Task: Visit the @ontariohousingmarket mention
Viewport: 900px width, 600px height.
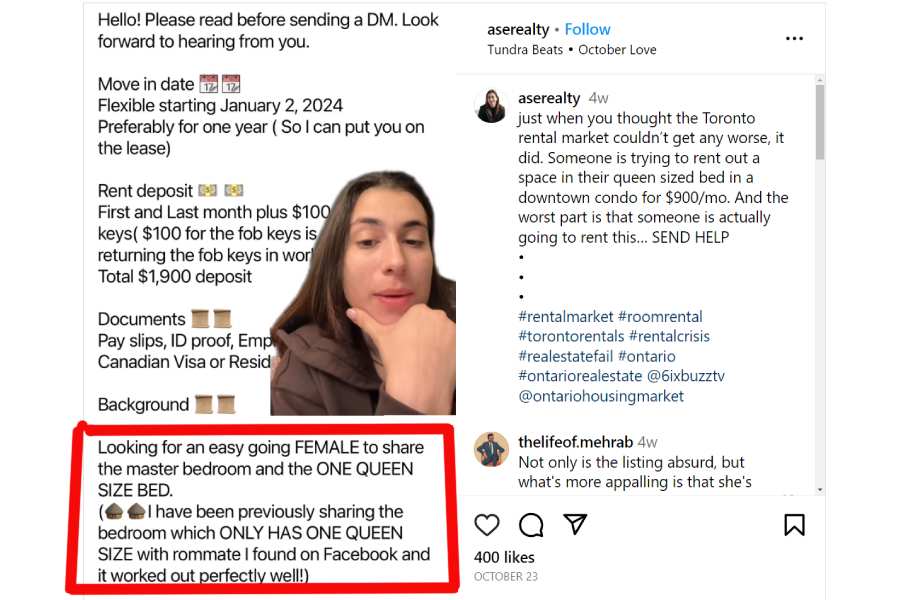Action: click(x=601, y=396)
